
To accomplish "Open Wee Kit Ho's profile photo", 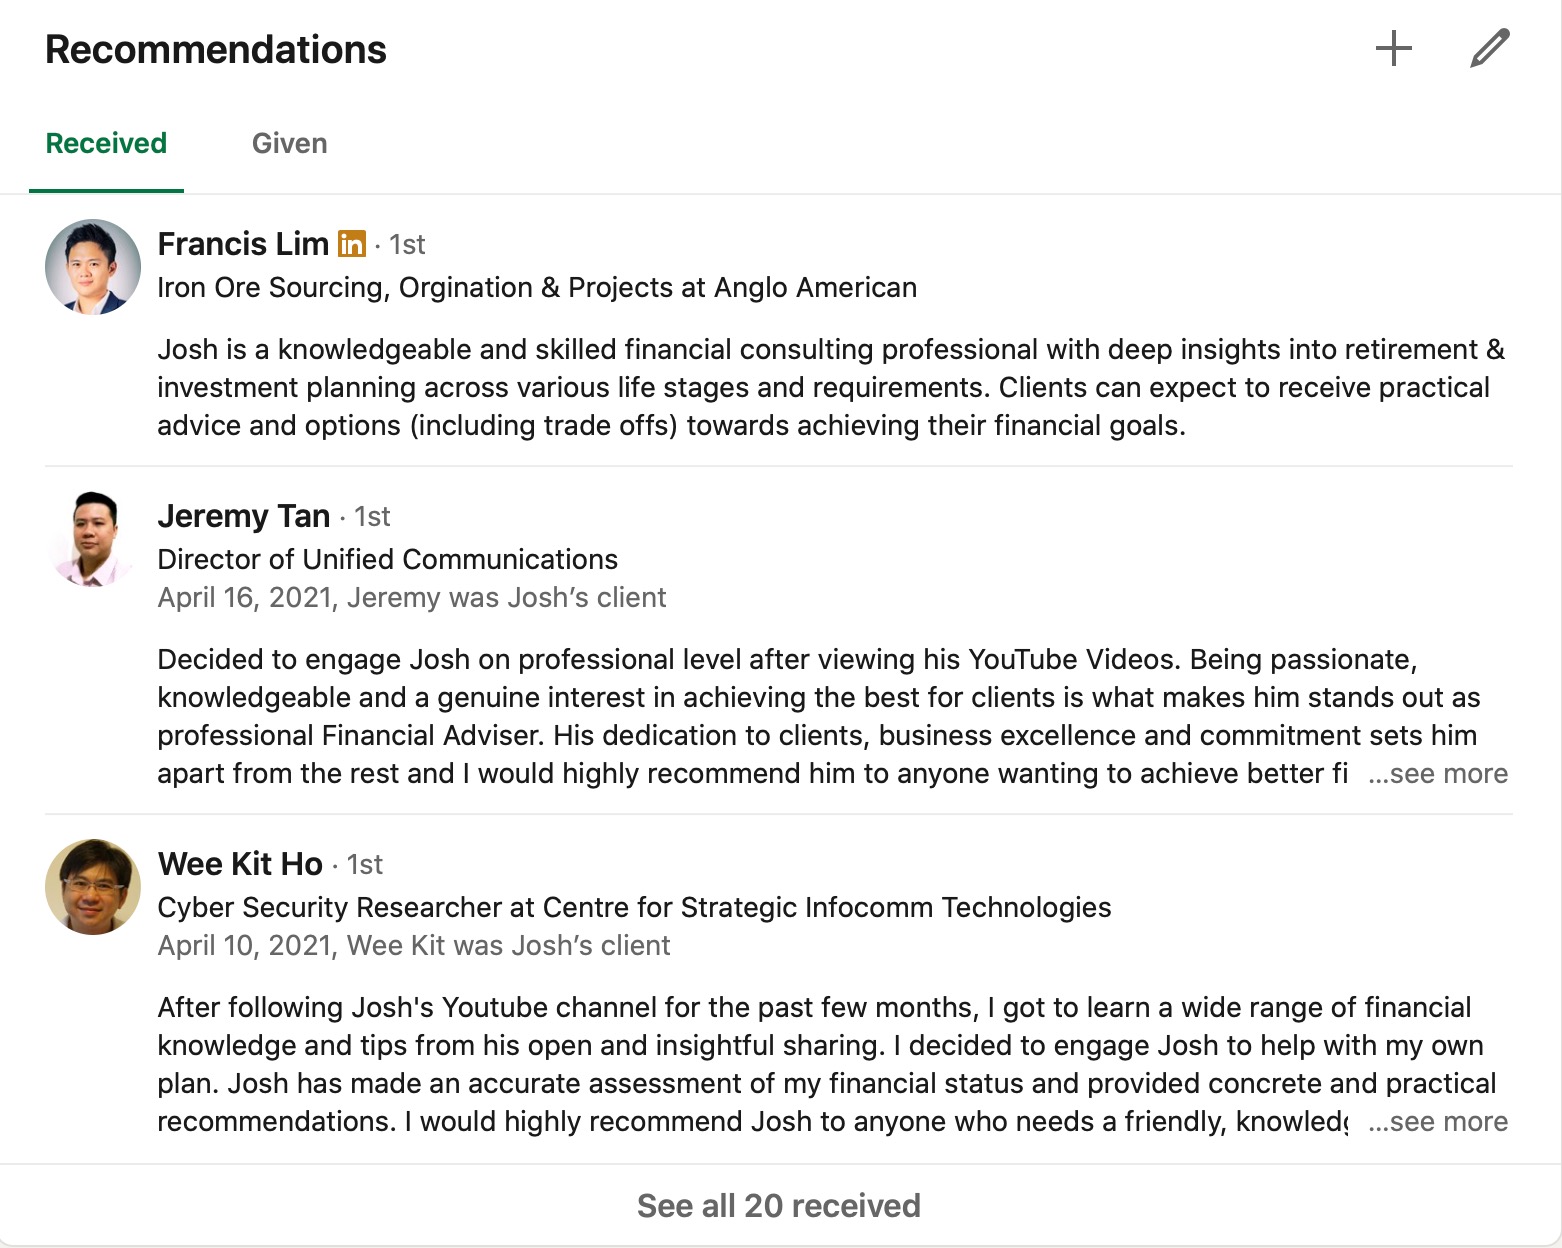I will [x=93, y=887].
